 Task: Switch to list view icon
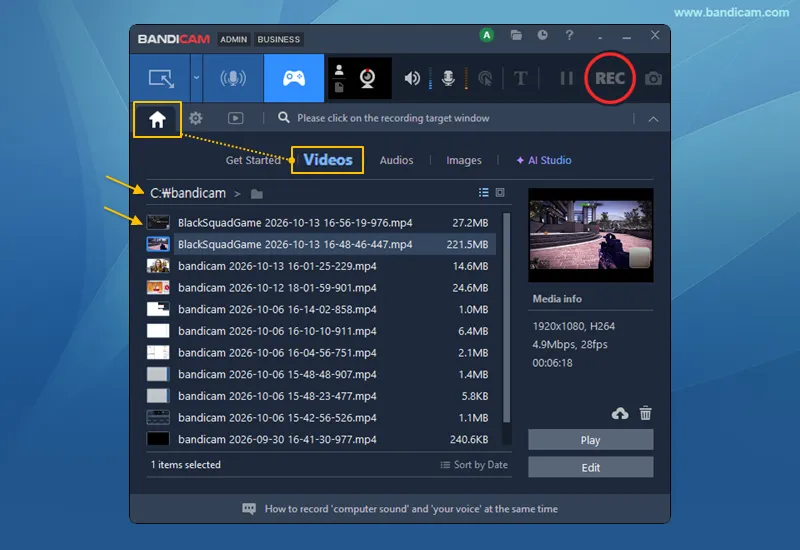pos(483,192)
